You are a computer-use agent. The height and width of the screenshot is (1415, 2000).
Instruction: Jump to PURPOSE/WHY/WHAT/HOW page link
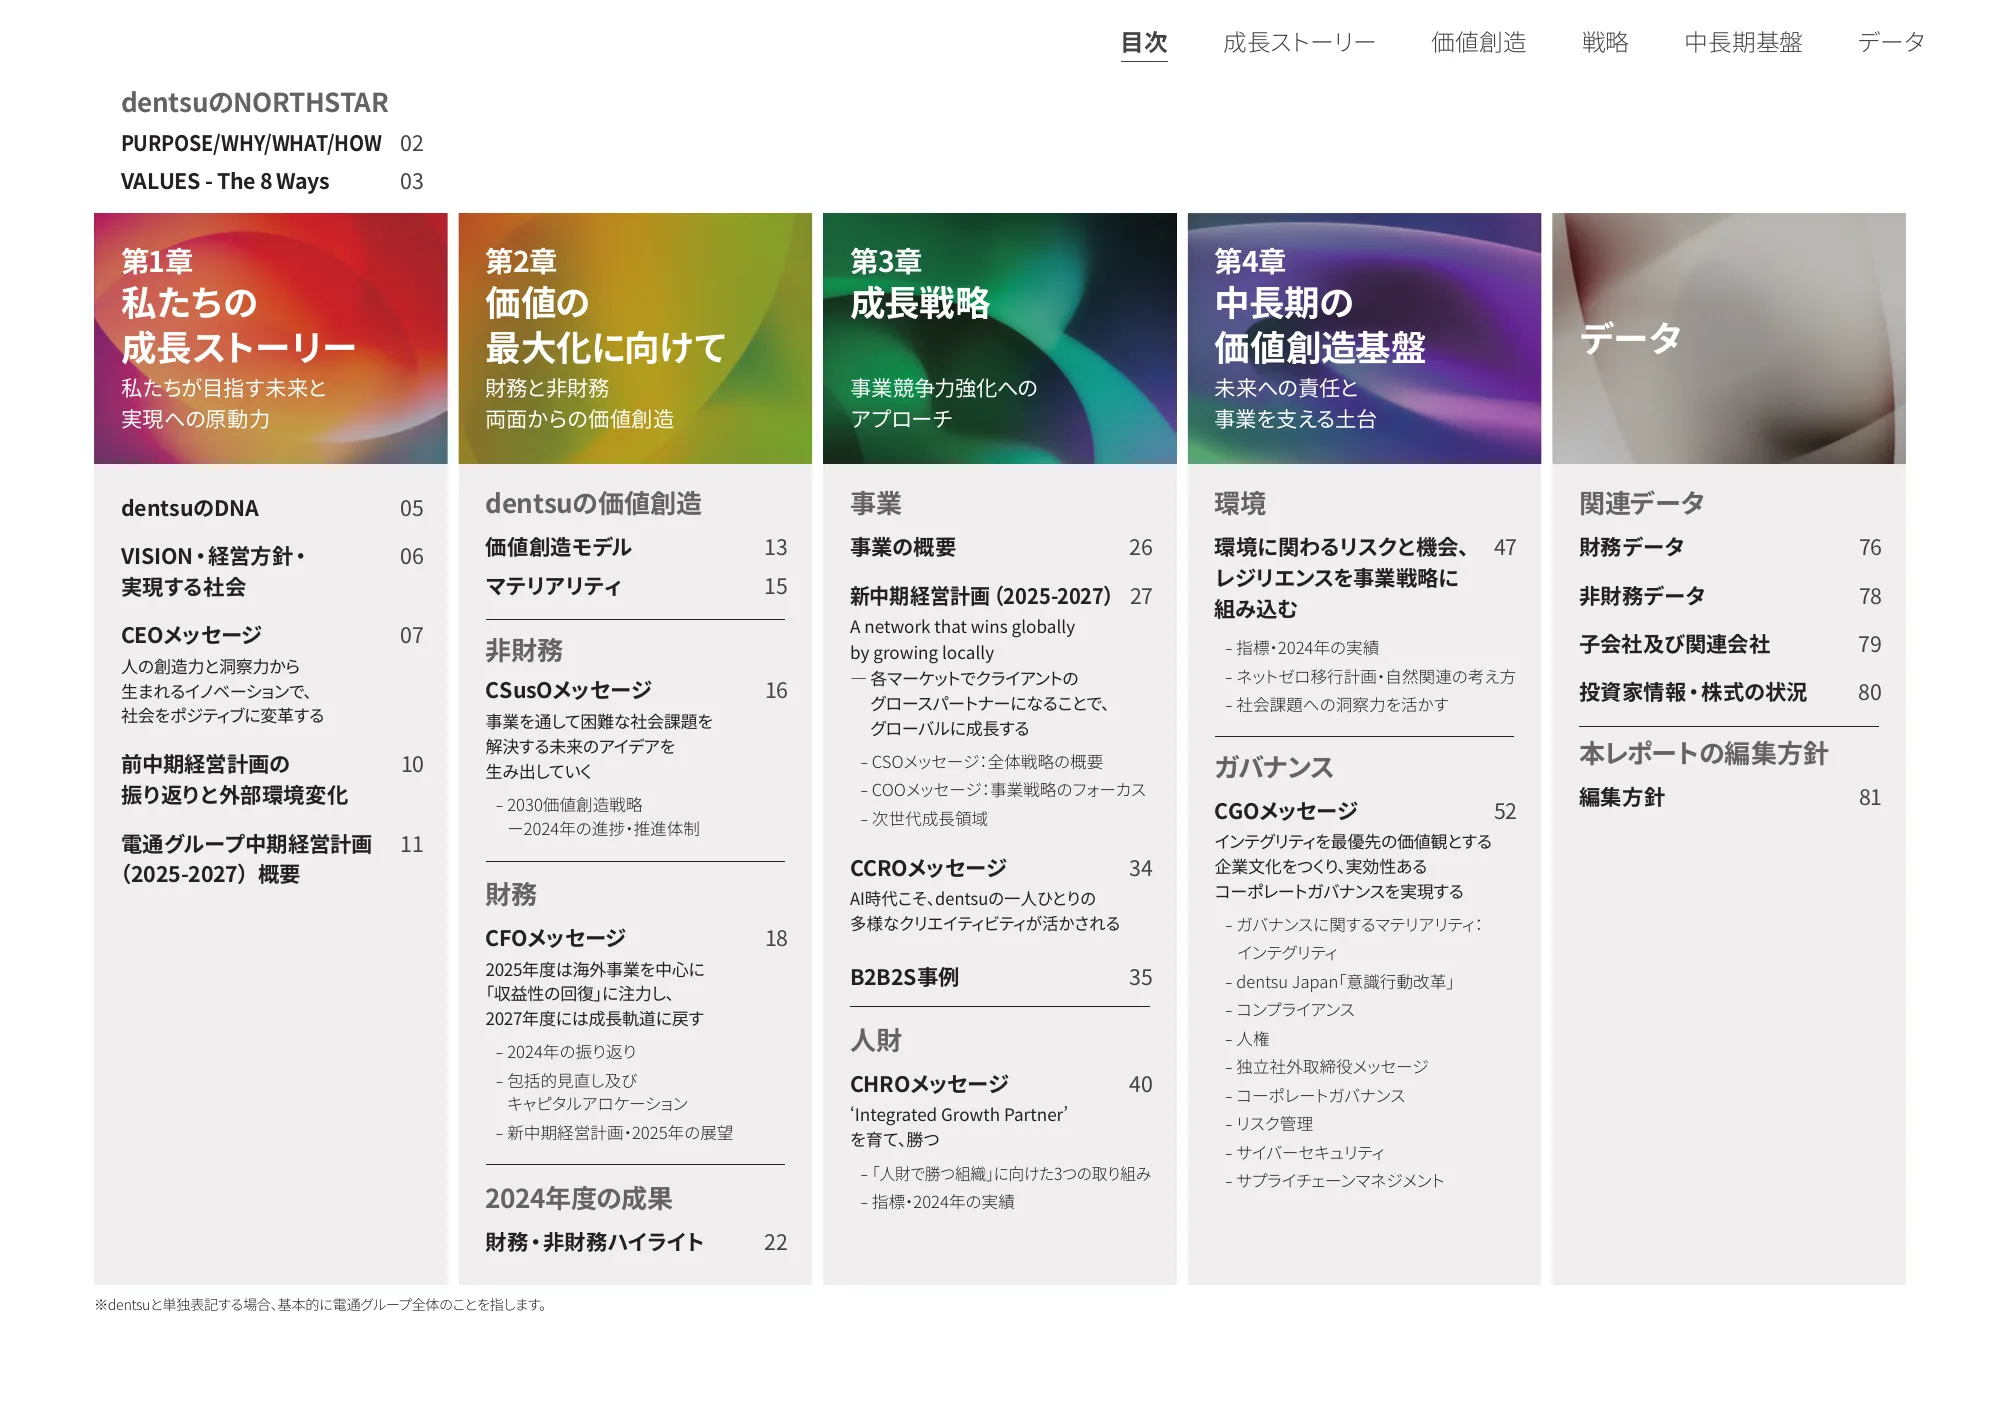251,143
